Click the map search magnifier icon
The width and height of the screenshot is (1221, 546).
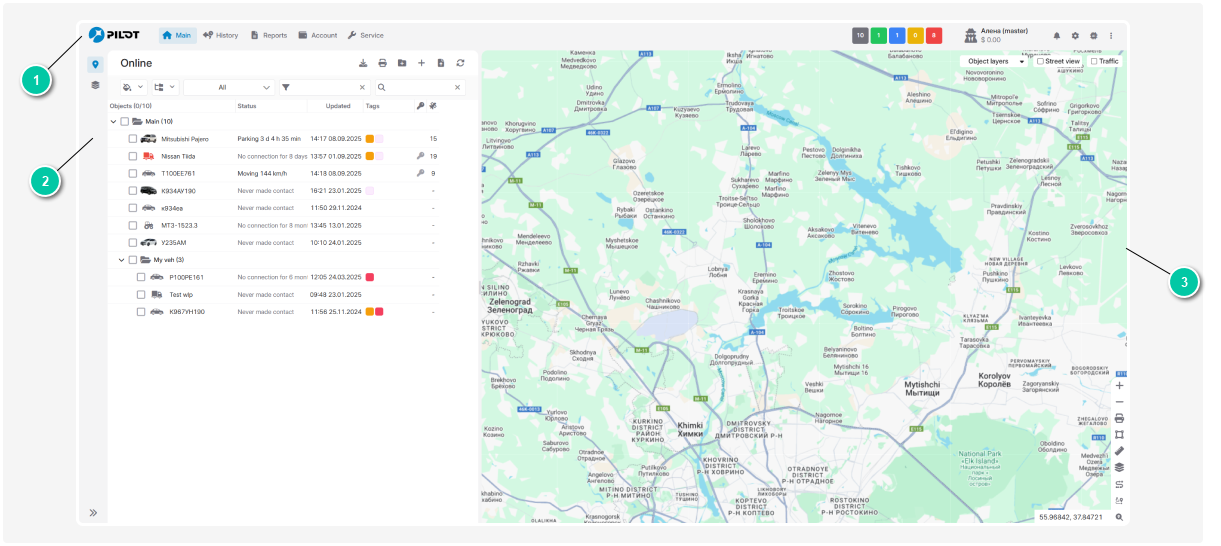(x=1119, y=517)
